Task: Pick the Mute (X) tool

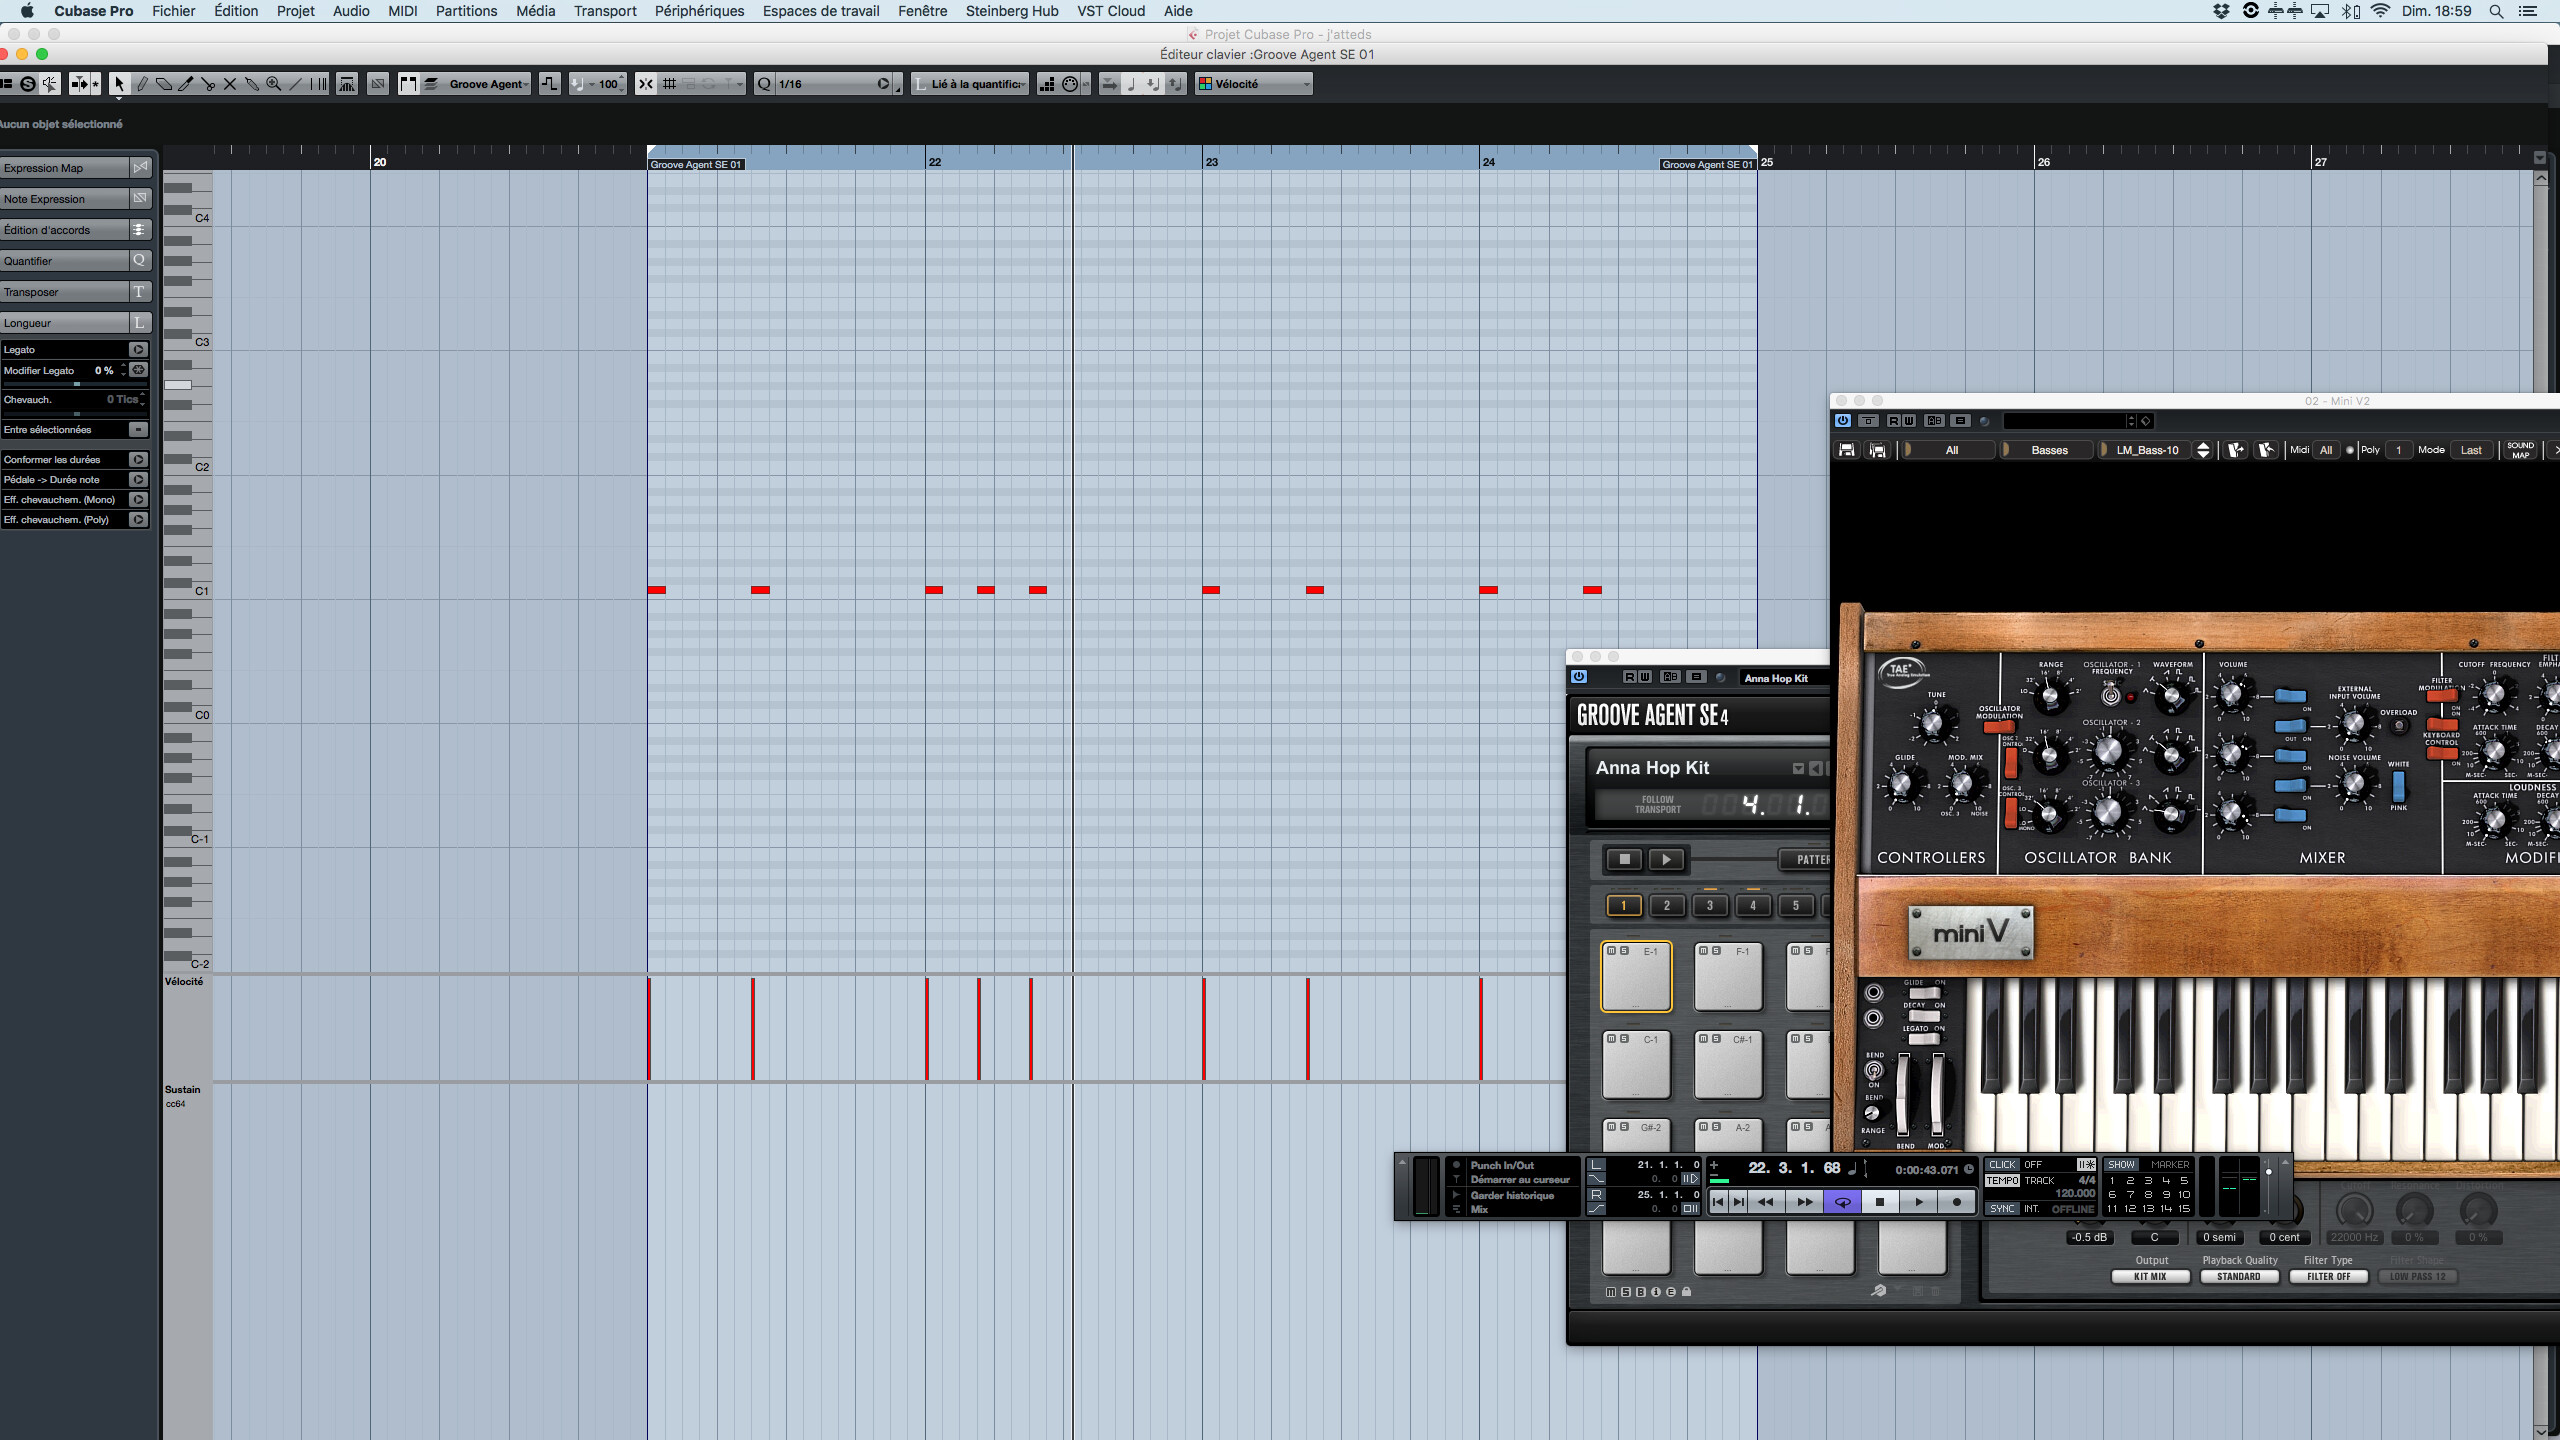Action: (x=230, y=84)
